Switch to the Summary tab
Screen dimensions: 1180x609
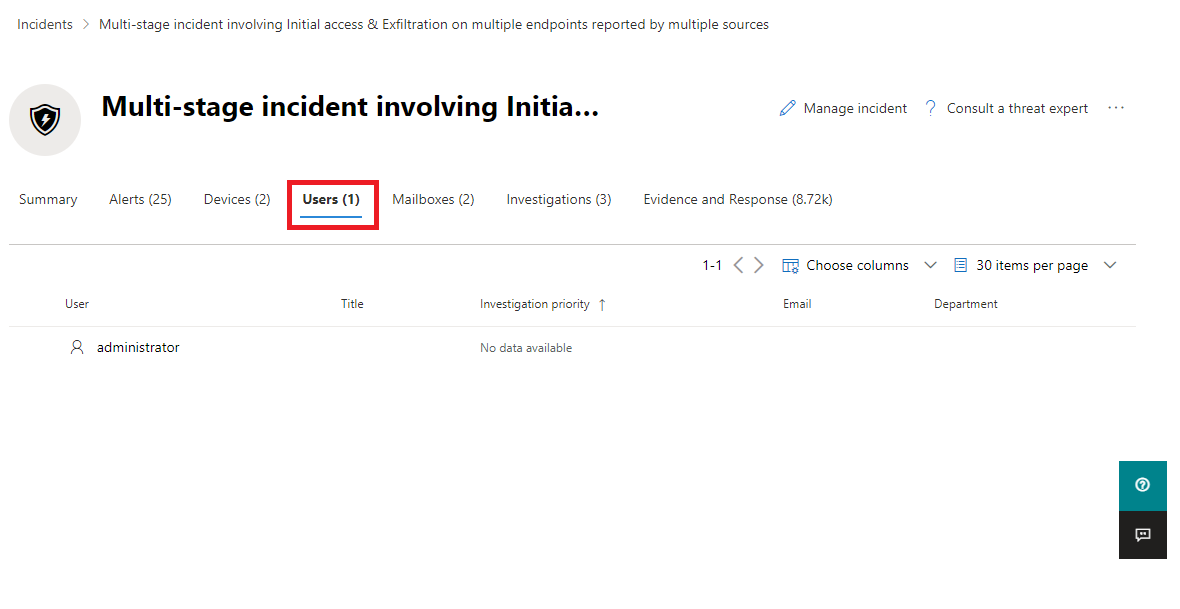coord(48,199)
